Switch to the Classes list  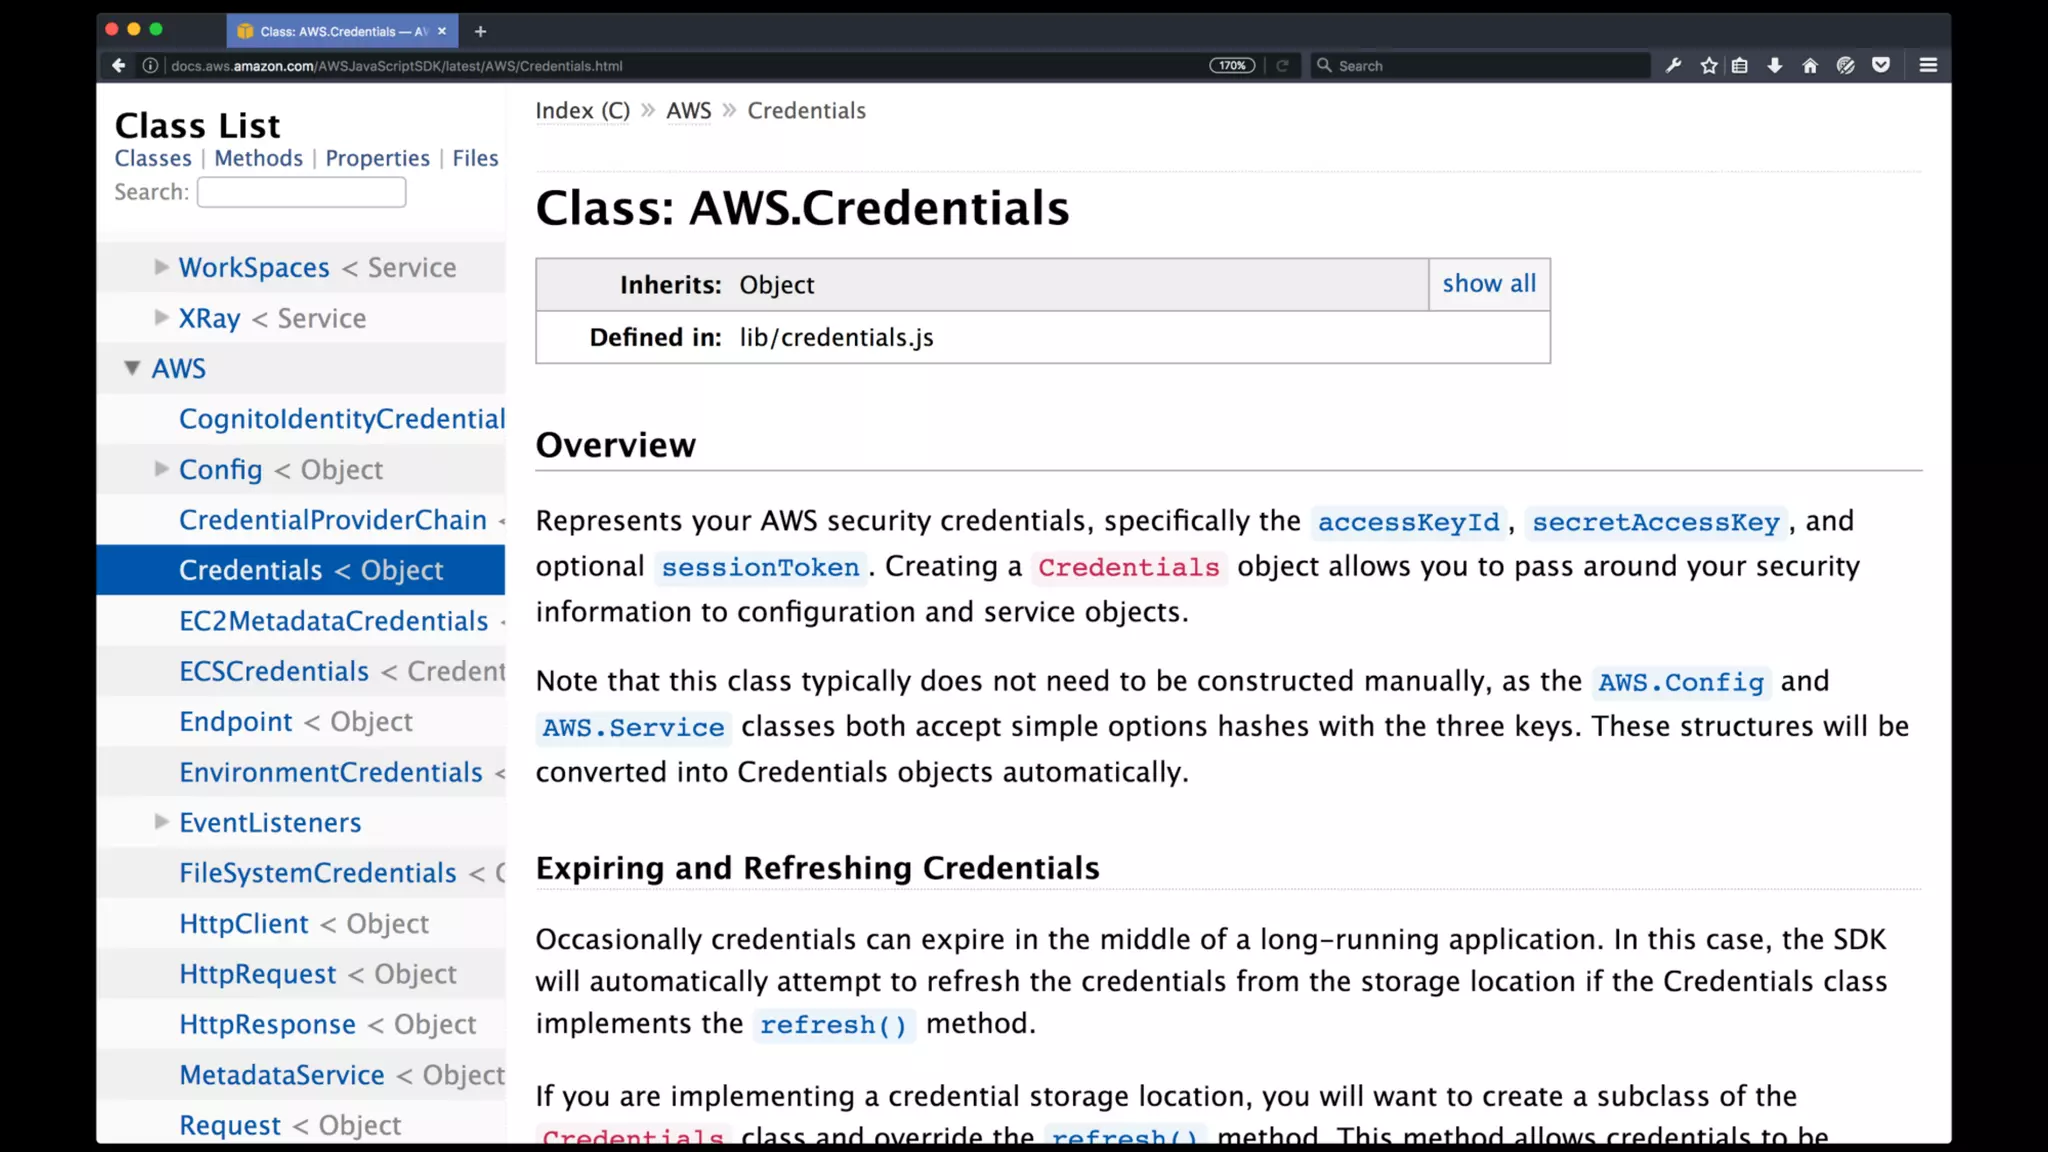[x=153, y=158]
